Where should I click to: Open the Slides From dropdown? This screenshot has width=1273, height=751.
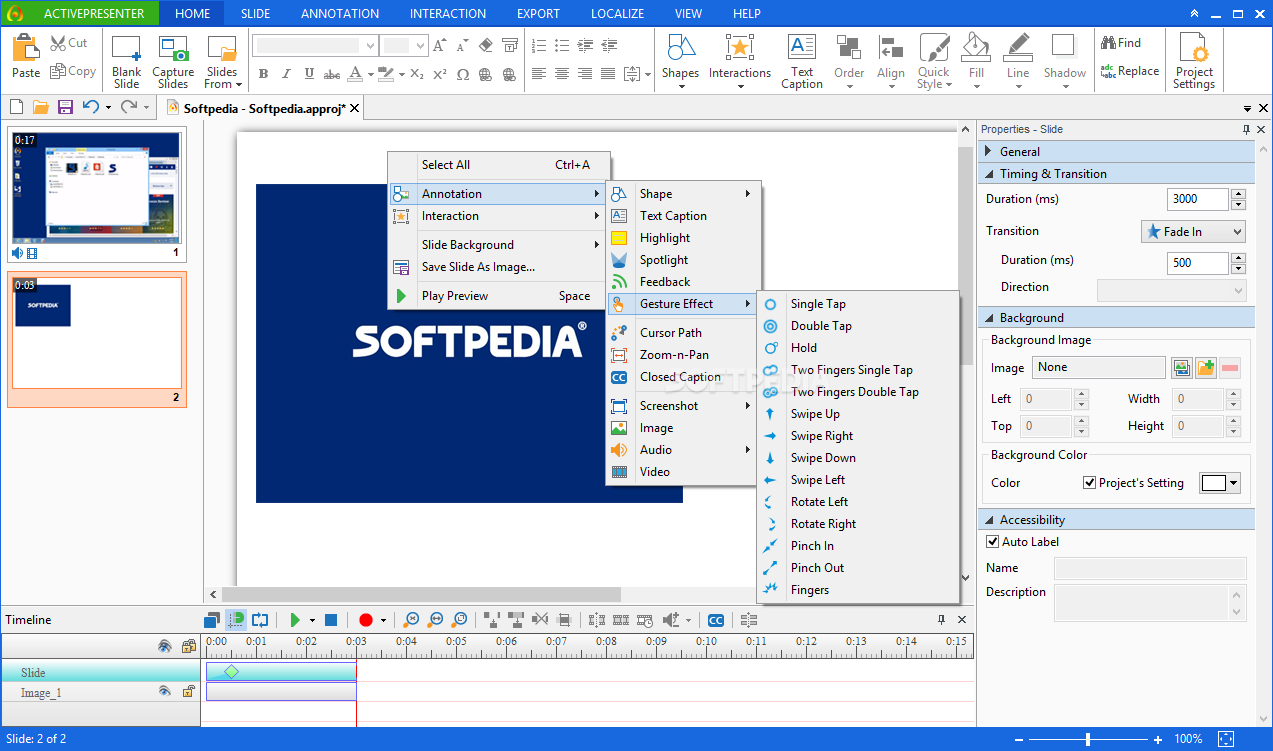[222, 62]
